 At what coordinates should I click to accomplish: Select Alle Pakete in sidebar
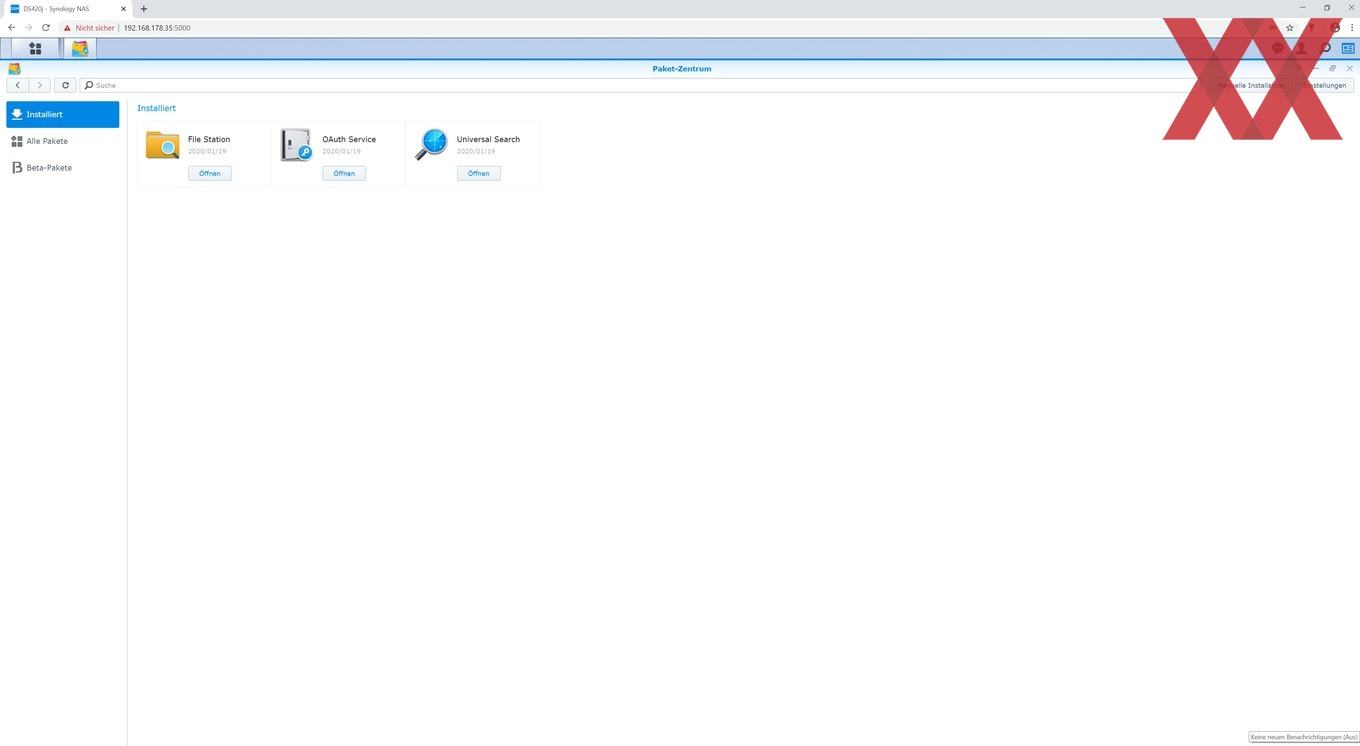[x=62, y=141]
